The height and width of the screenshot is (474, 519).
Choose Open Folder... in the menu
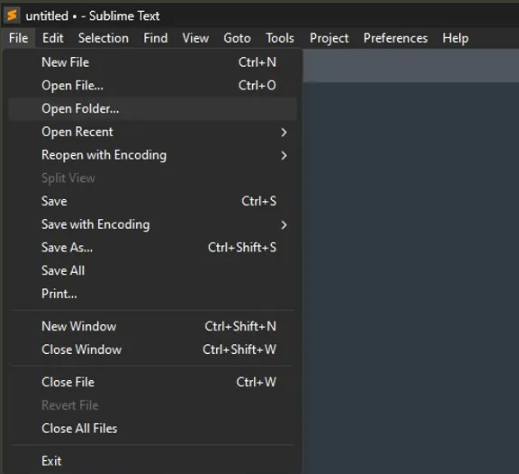click(152, 109)
